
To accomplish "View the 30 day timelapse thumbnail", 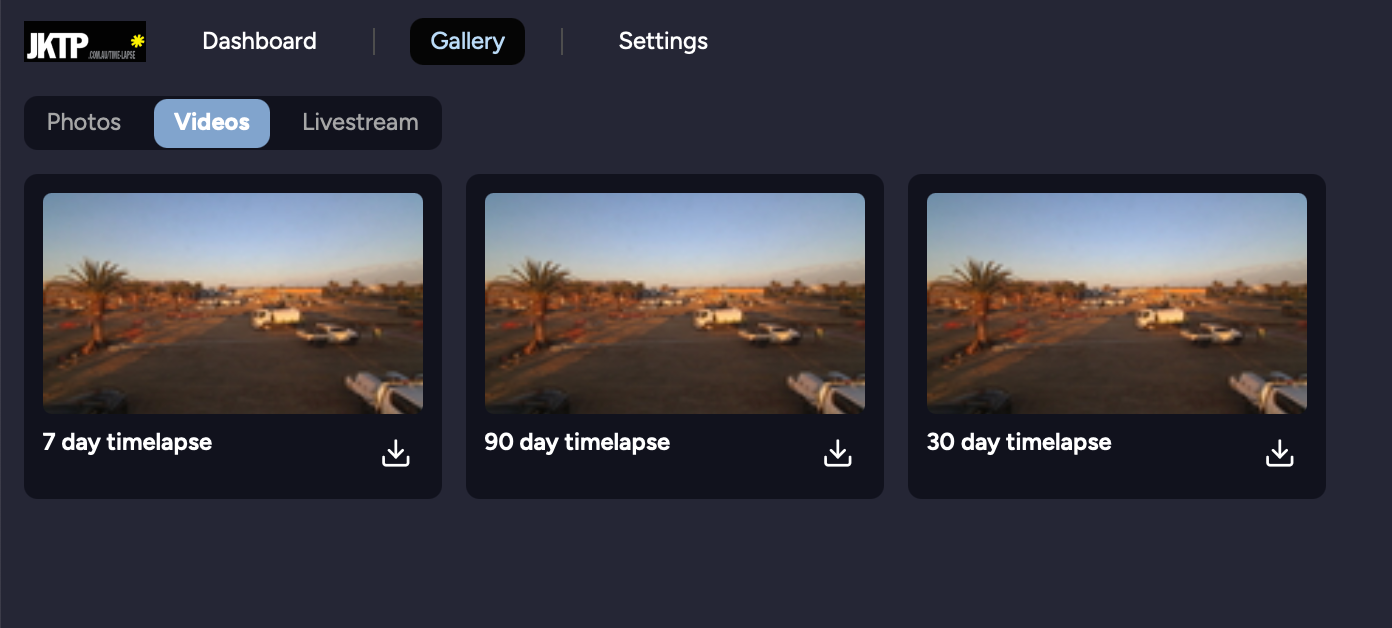I will coord(1117,303).
